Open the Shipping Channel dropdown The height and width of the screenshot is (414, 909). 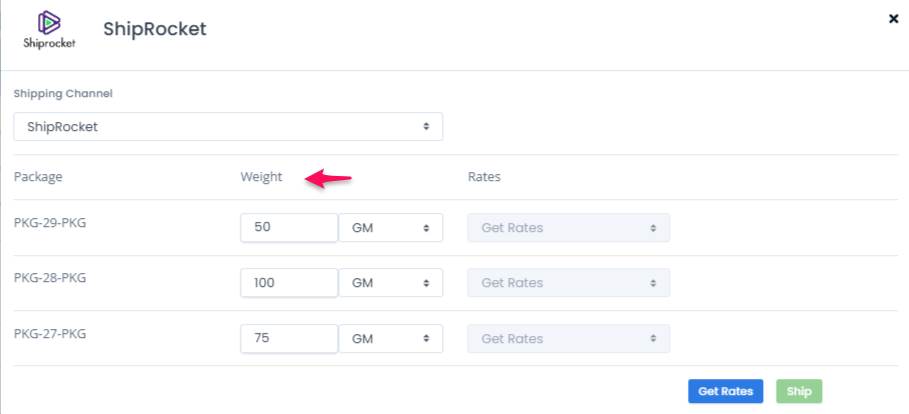click(228, 126)
